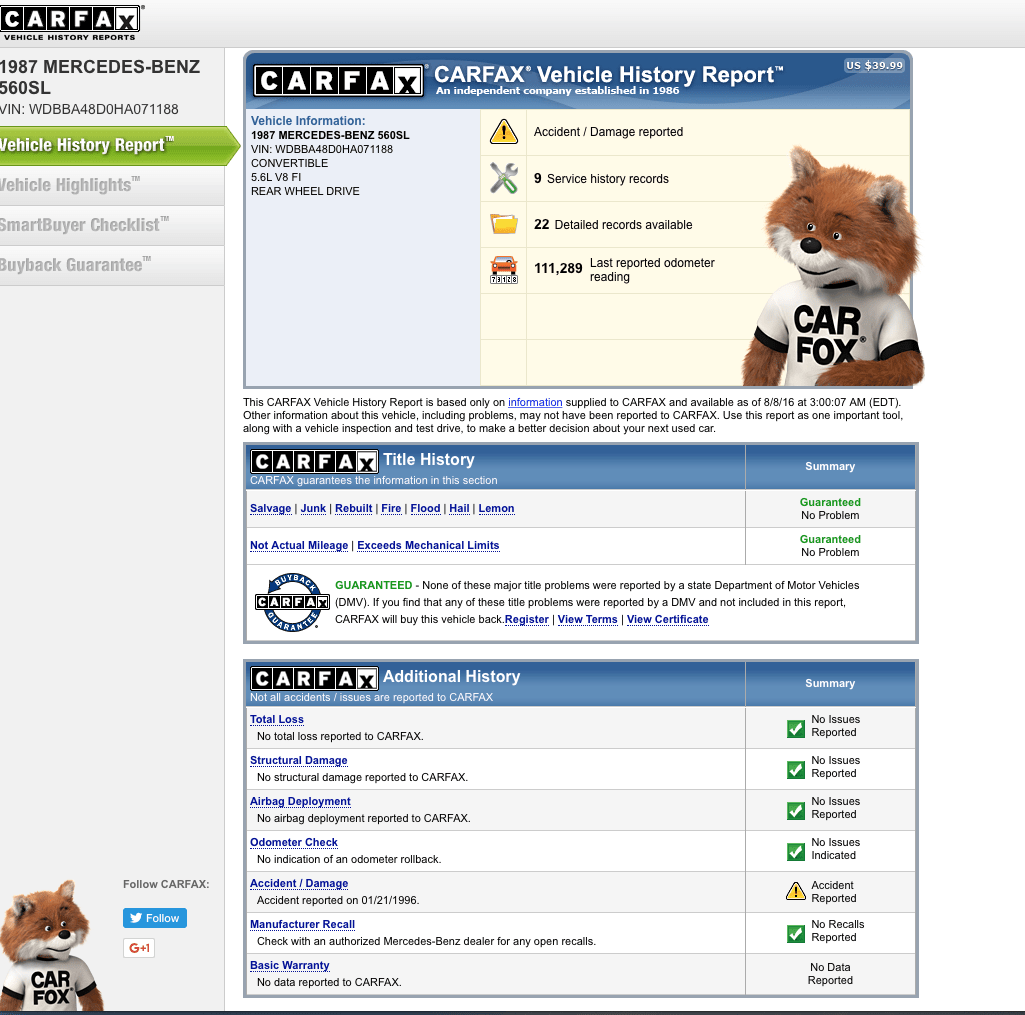Click the CARFAX logo at top left
1025x1015 pixels.
(x=71, y=24)
